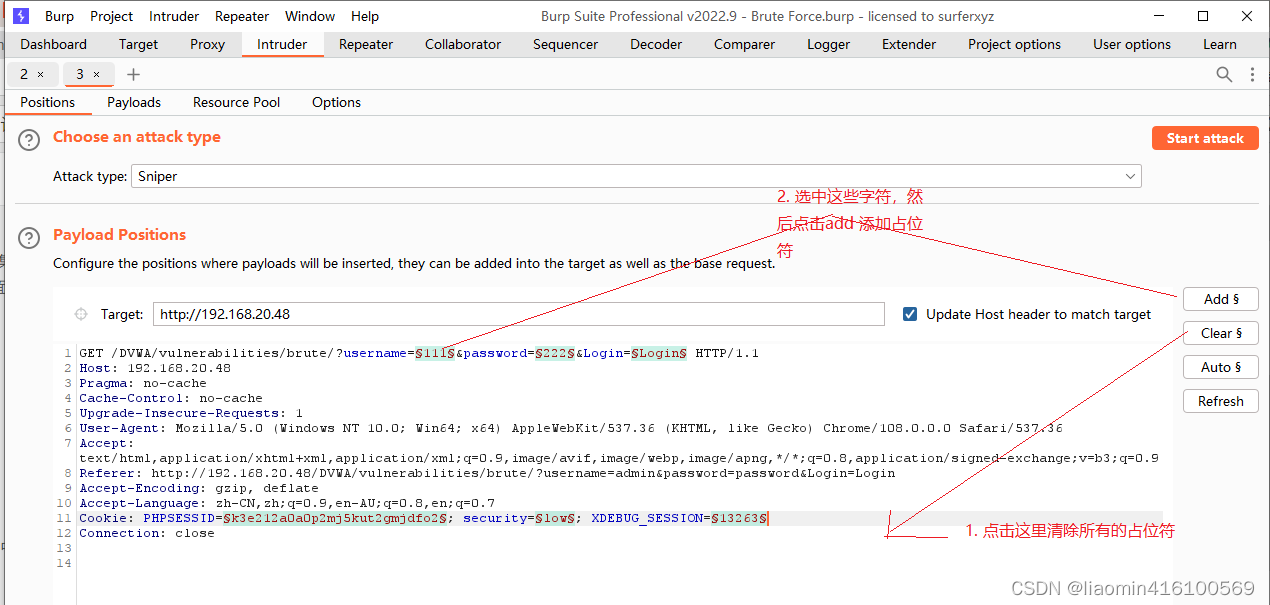Click the Refresh button
This screenshot has height=605, width=1270.
[1221, 401]
